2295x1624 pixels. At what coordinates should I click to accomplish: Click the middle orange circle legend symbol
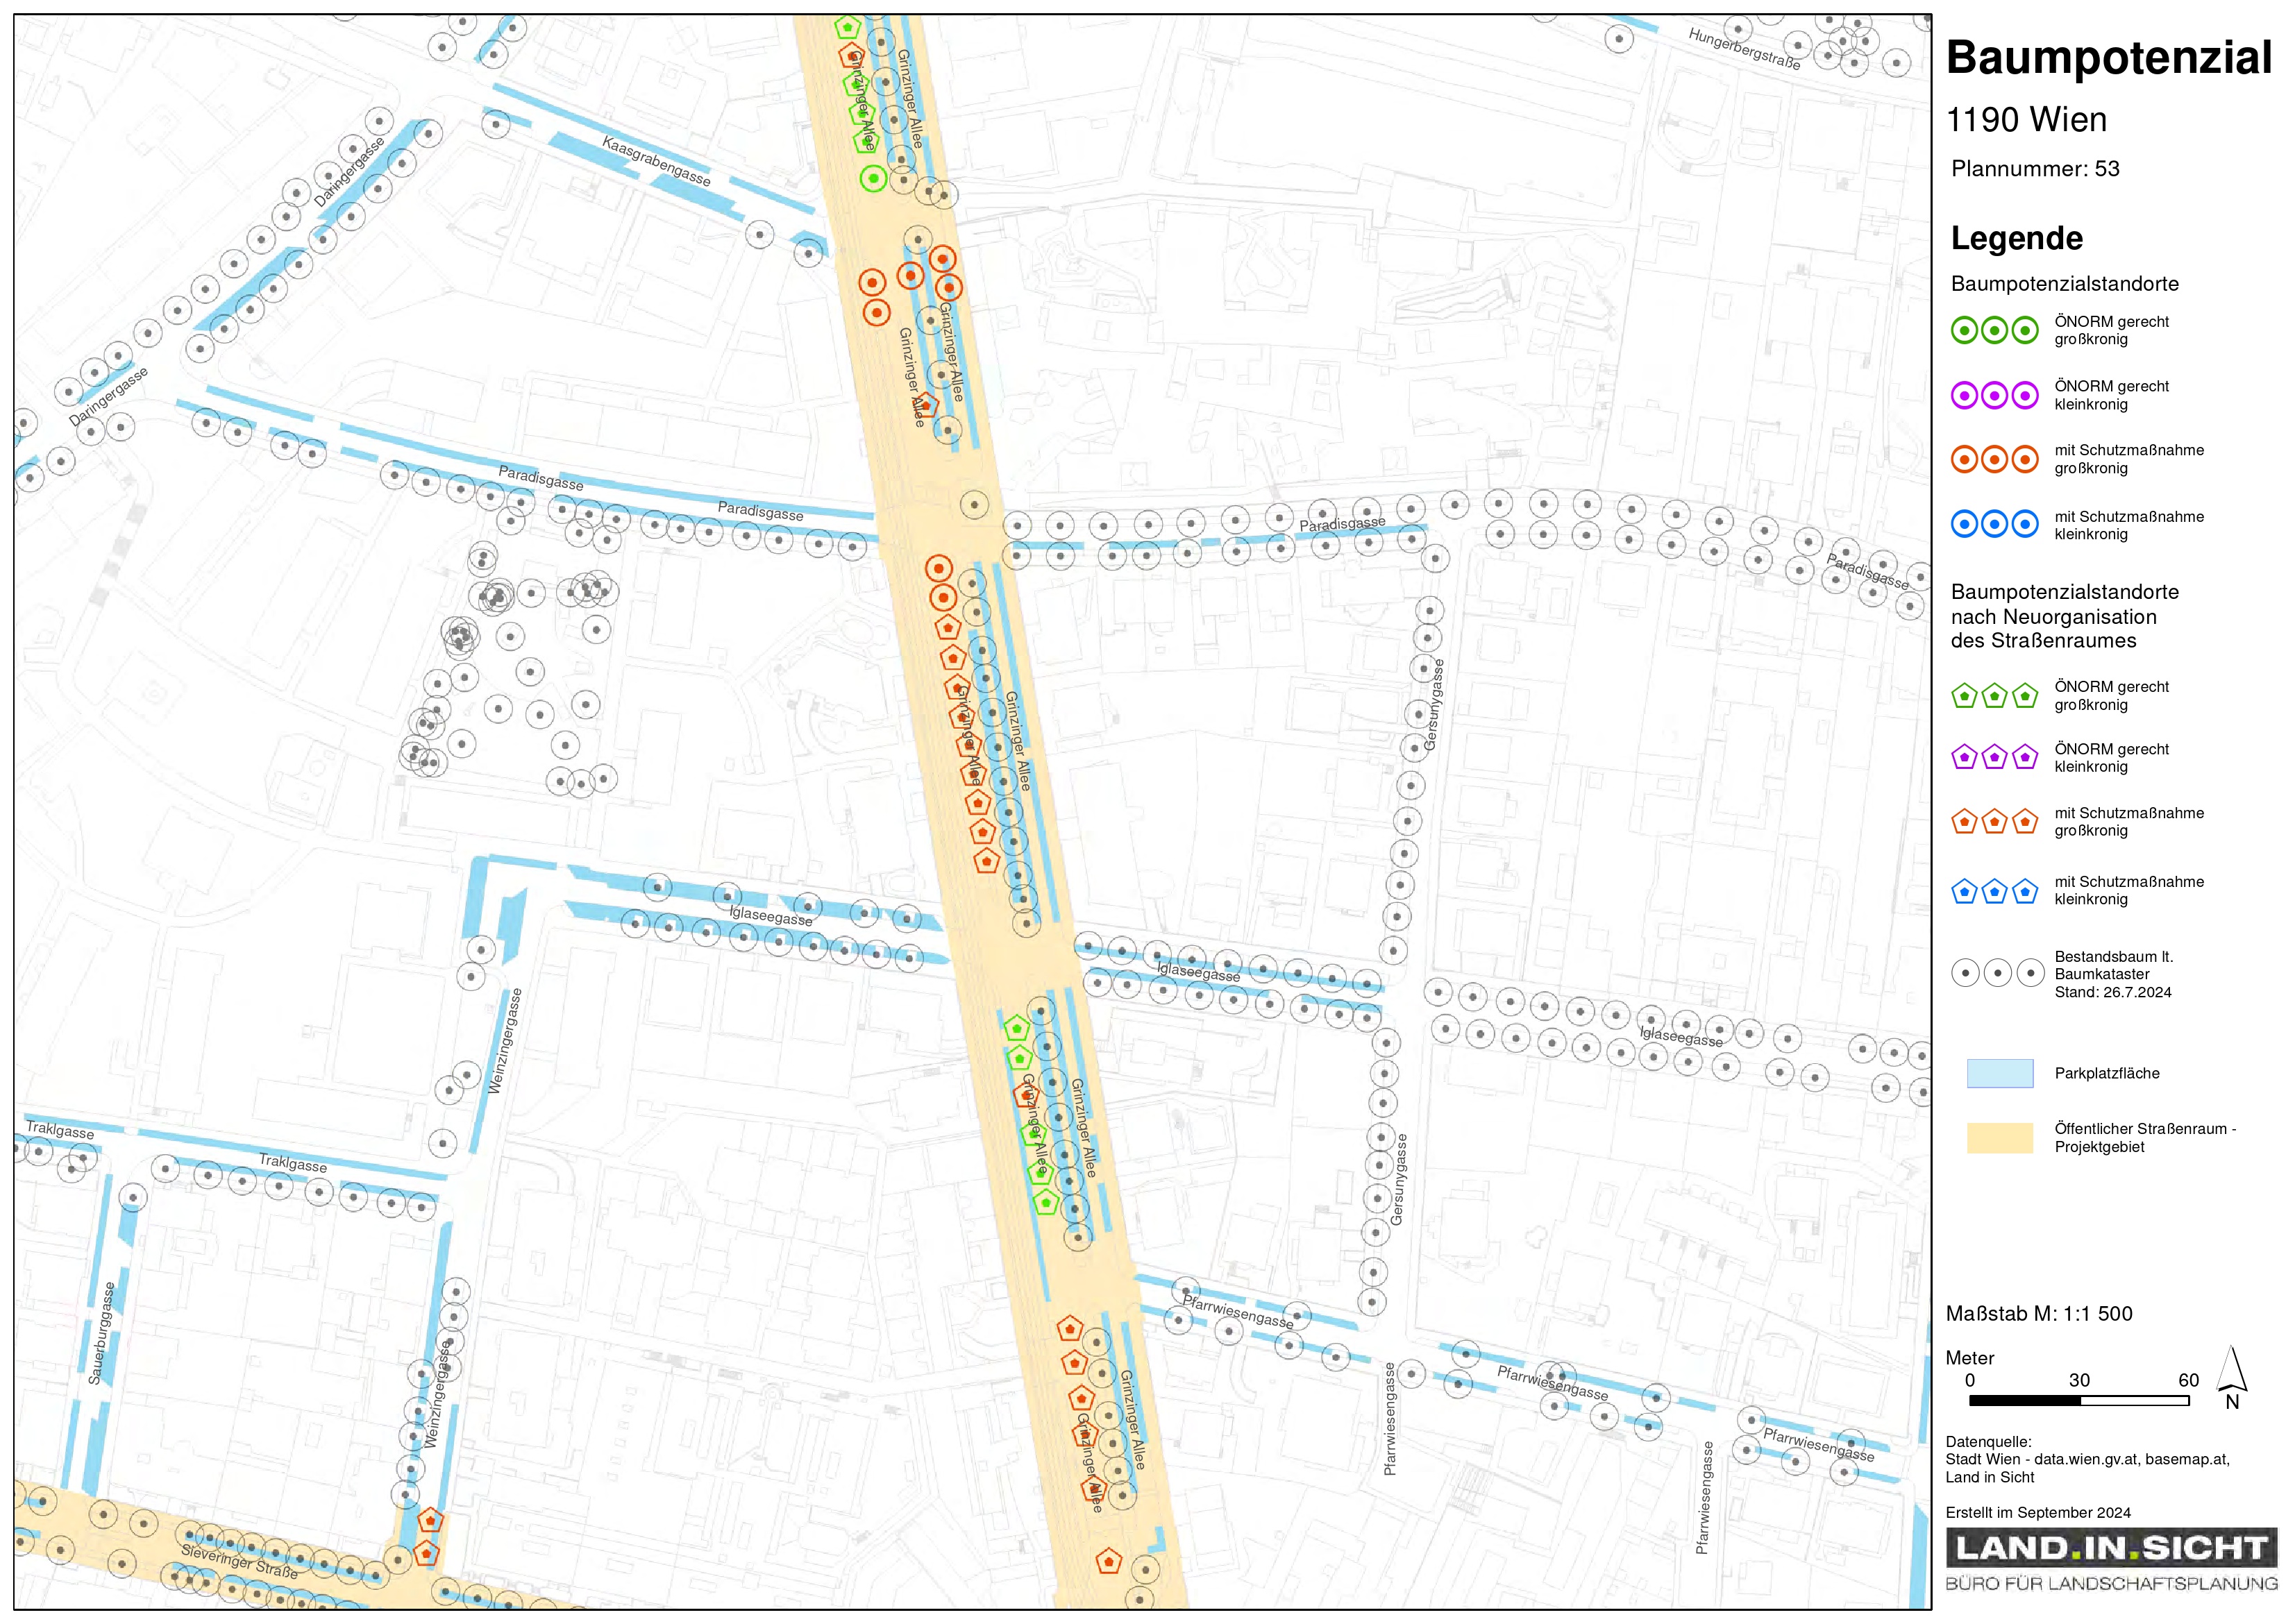click(x=1994, y=460)
